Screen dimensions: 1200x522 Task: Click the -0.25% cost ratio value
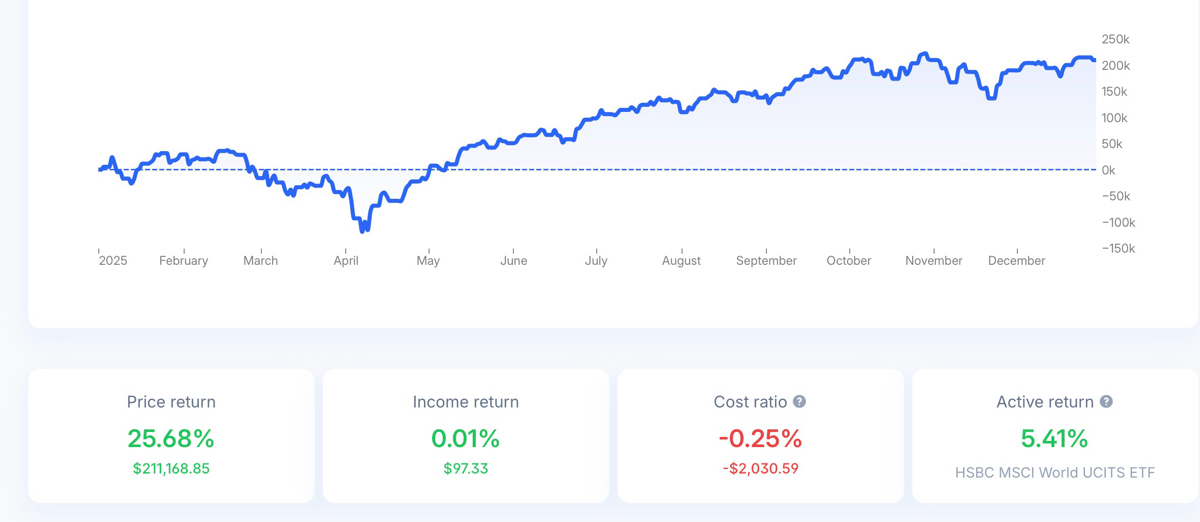[760, 438]
